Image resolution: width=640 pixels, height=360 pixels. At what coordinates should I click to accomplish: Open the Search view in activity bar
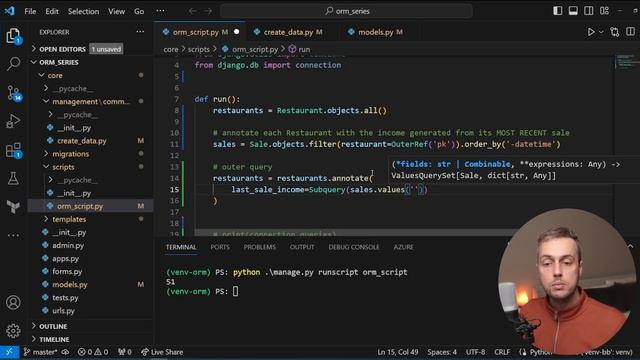coord(13,64)
